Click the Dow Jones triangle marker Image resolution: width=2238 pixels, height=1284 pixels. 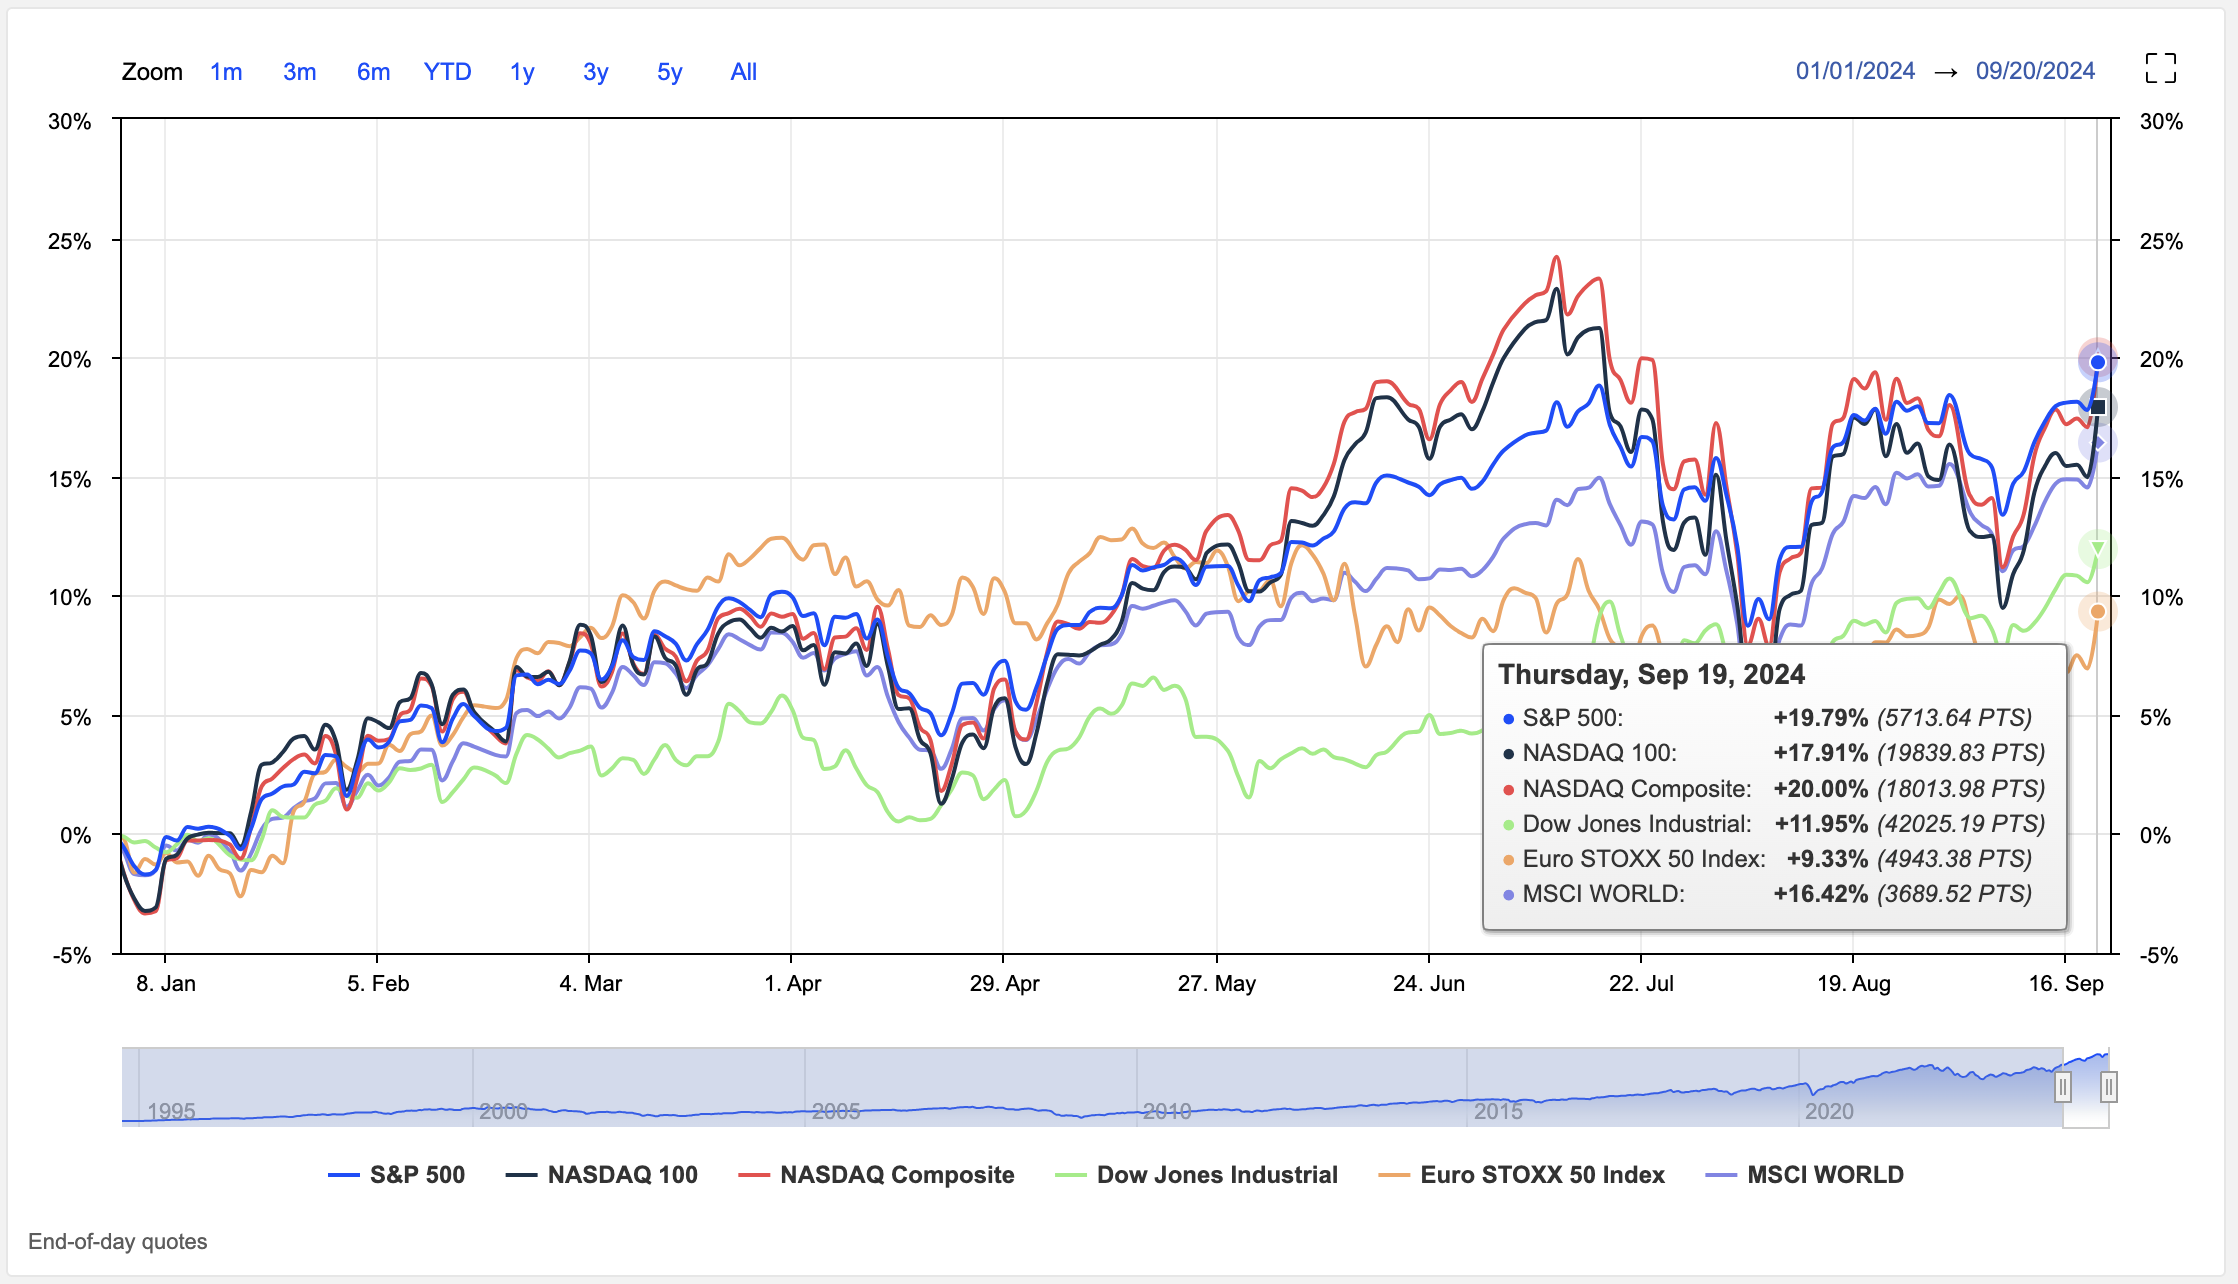pyautogui.click(x=2098, y=548)
